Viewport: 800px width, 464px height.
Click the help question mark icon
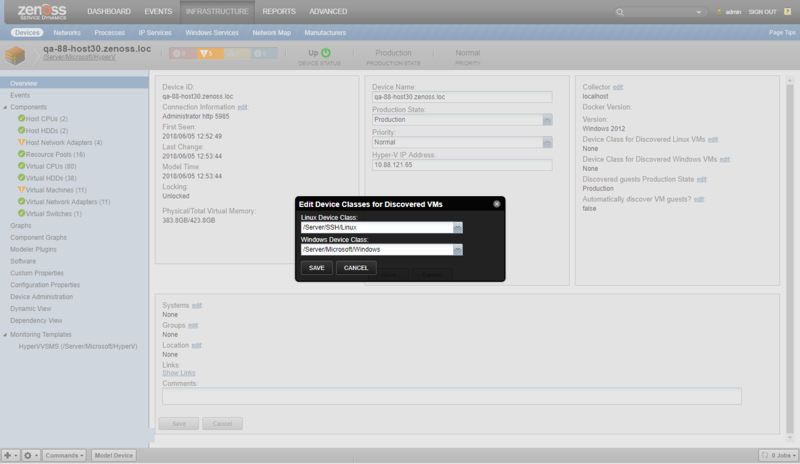pos(787,11)
